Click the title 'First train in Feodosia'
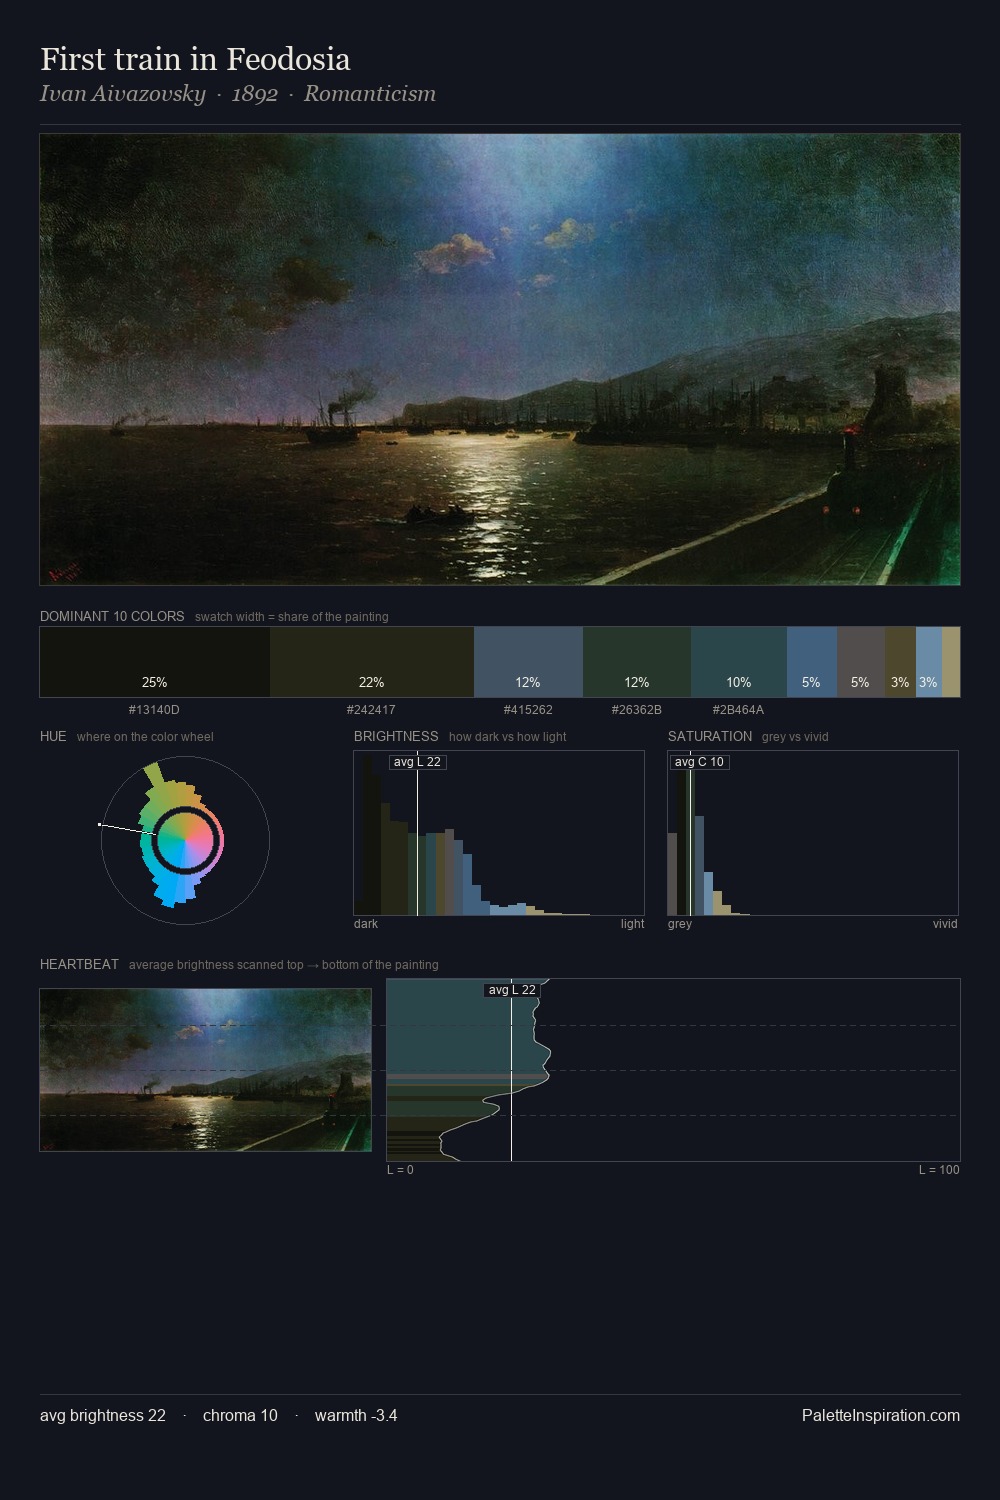Screen dimensions: 1000x1500 click(195, 59)
